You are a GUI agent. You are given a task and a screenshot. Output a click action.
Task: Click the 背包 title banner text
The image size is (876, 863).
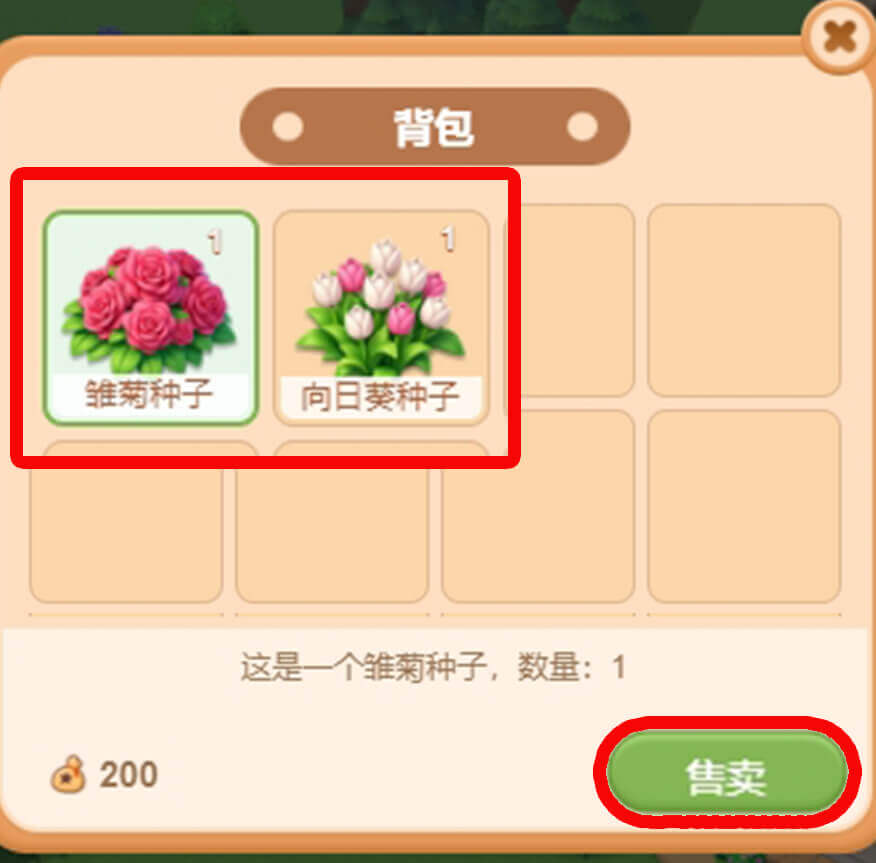pyautogui.click(x=434, y=127)
